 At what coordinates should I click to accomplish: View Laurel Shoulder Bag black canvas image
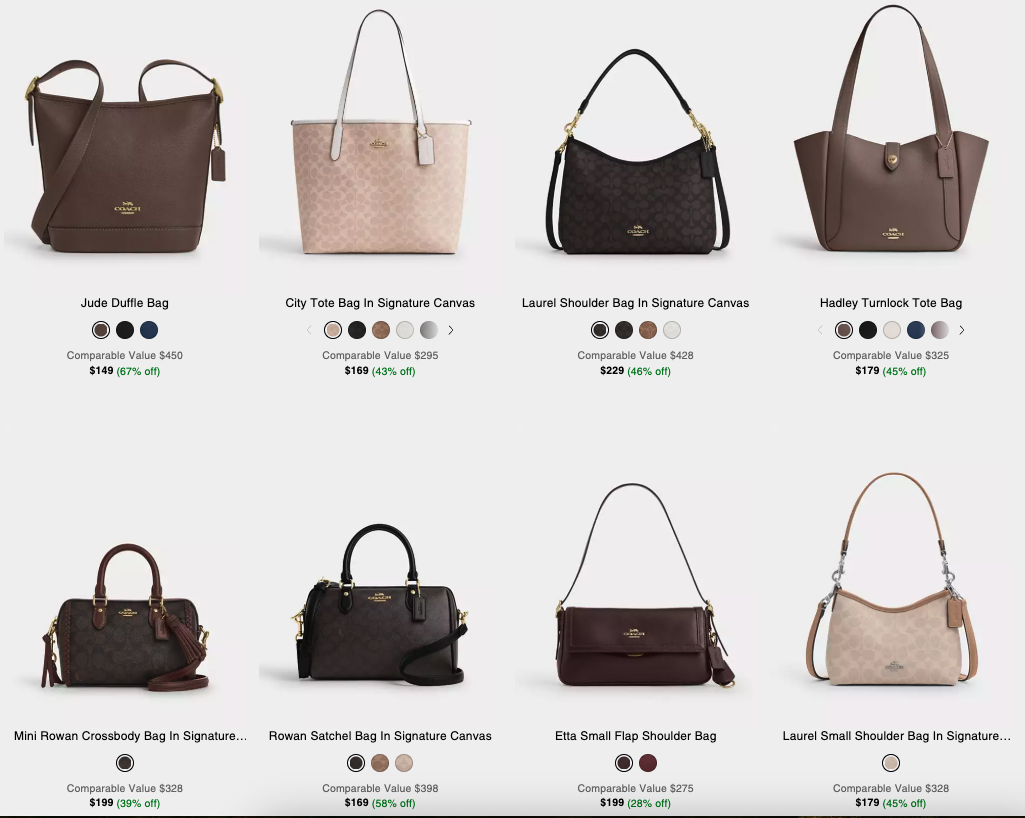[636, 152]
